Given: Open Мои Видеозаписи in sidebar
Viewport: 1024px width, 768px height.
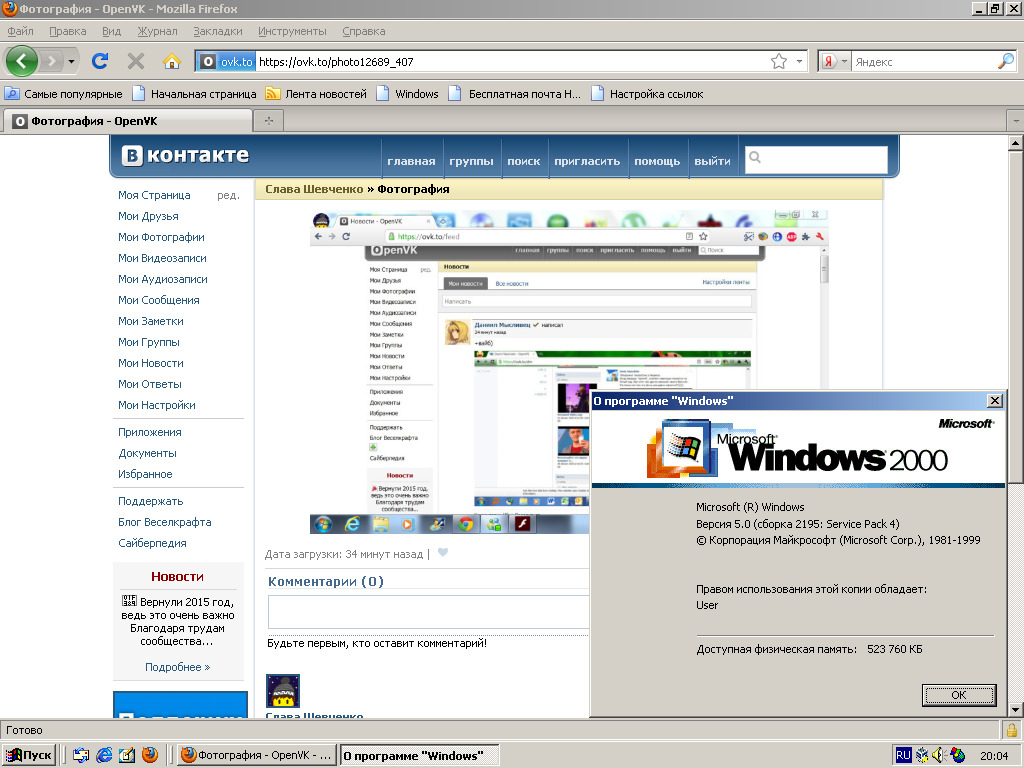Looking at the screenshot, I should pos(162,257).
